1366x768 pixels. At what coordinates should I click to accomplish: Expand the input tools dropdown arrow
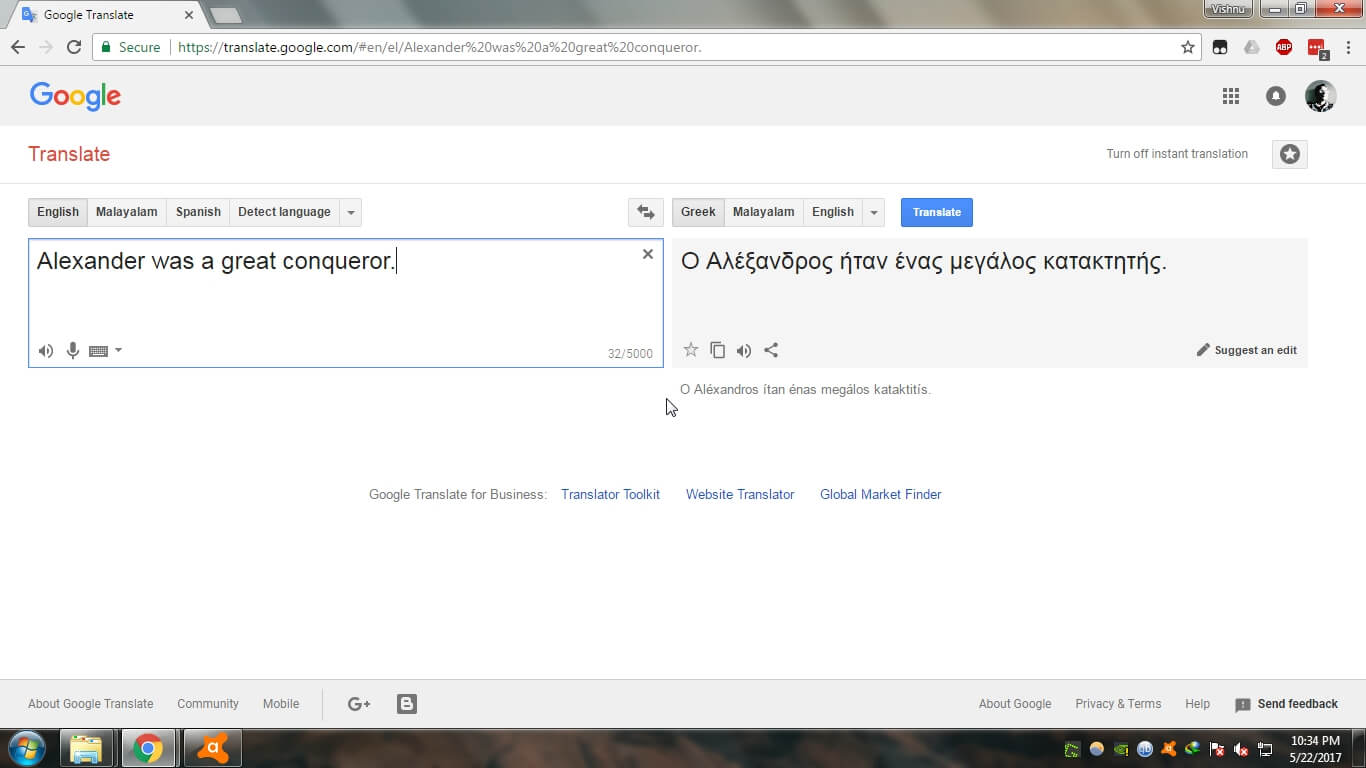coord(119,350)
